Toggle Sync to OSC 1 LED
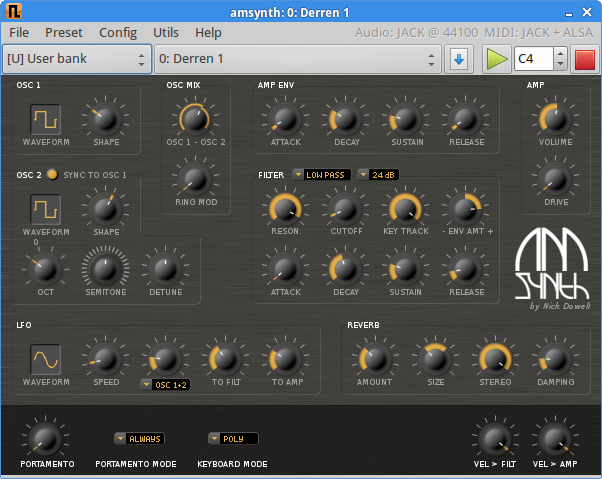Viewport: 602px width, 479px height. click(x=52, y=175)
